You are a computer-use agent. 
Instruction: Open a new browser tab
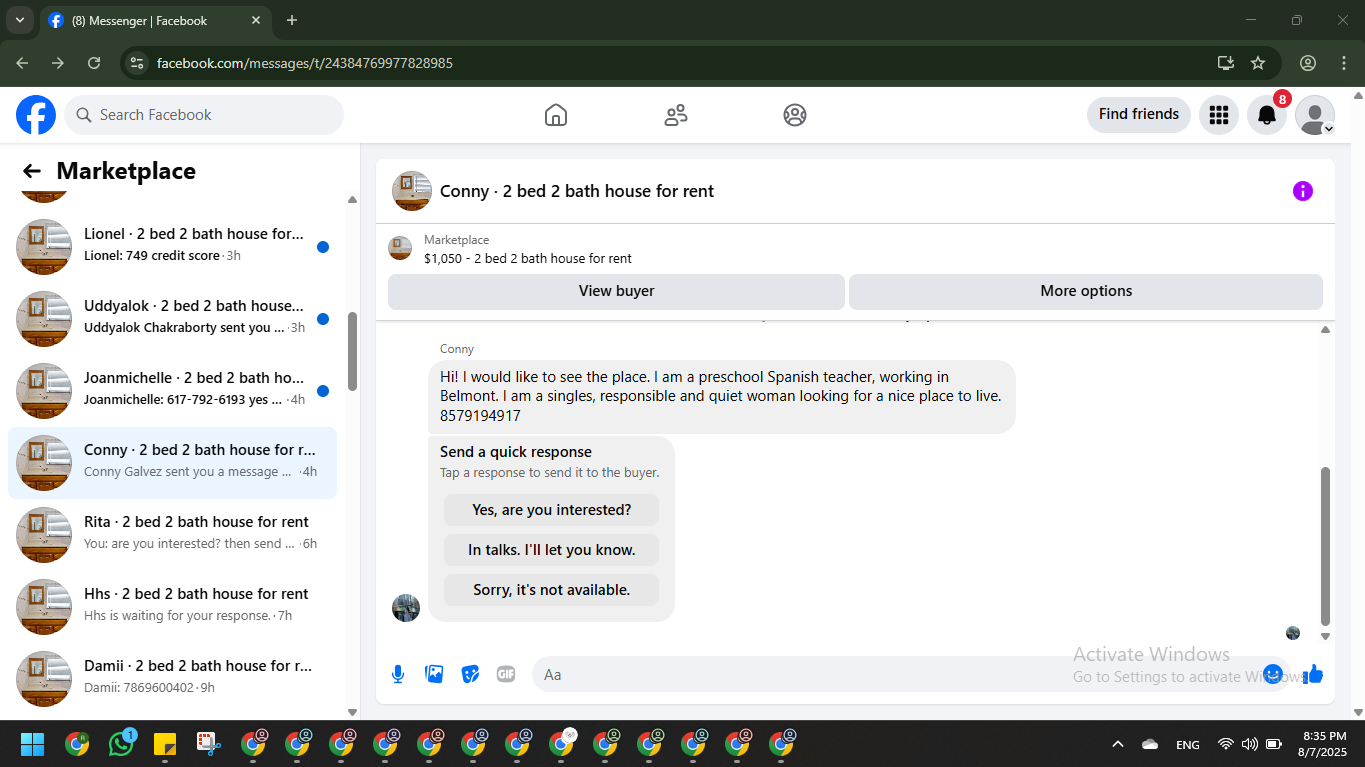(x=292, y=20)
